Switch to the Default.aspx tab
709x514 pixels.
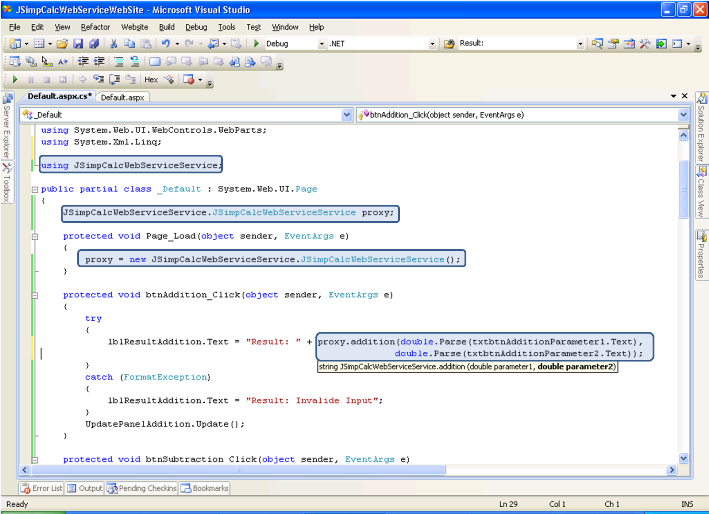click(123, 98)
